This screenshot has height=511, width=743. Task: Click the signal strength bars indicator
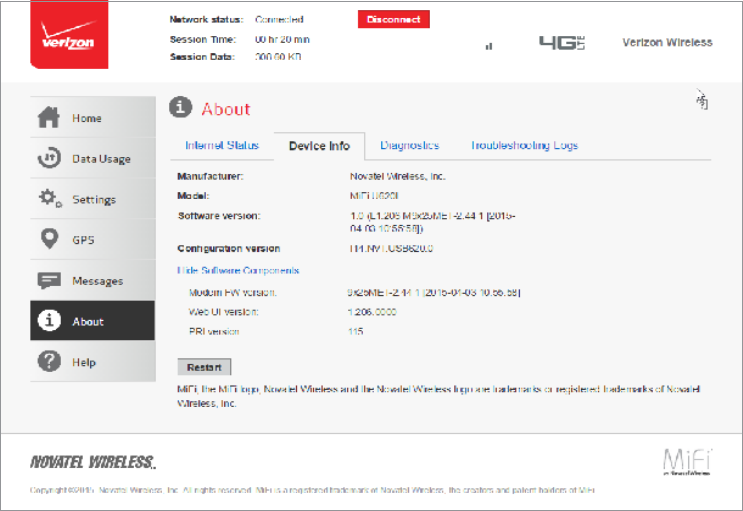click(x=489, y=46)
